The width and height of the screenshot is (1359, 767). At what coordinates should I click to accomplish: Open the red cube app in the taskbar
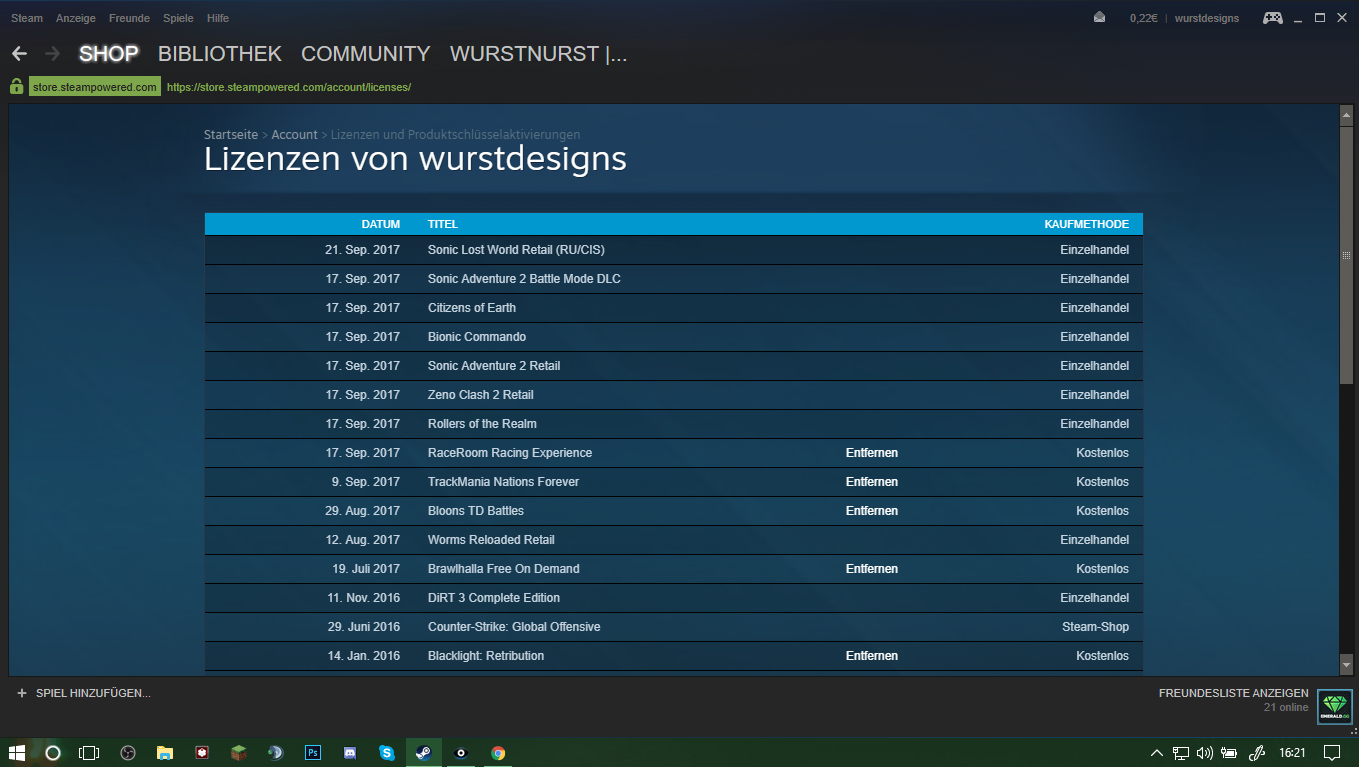pos(201,752)
